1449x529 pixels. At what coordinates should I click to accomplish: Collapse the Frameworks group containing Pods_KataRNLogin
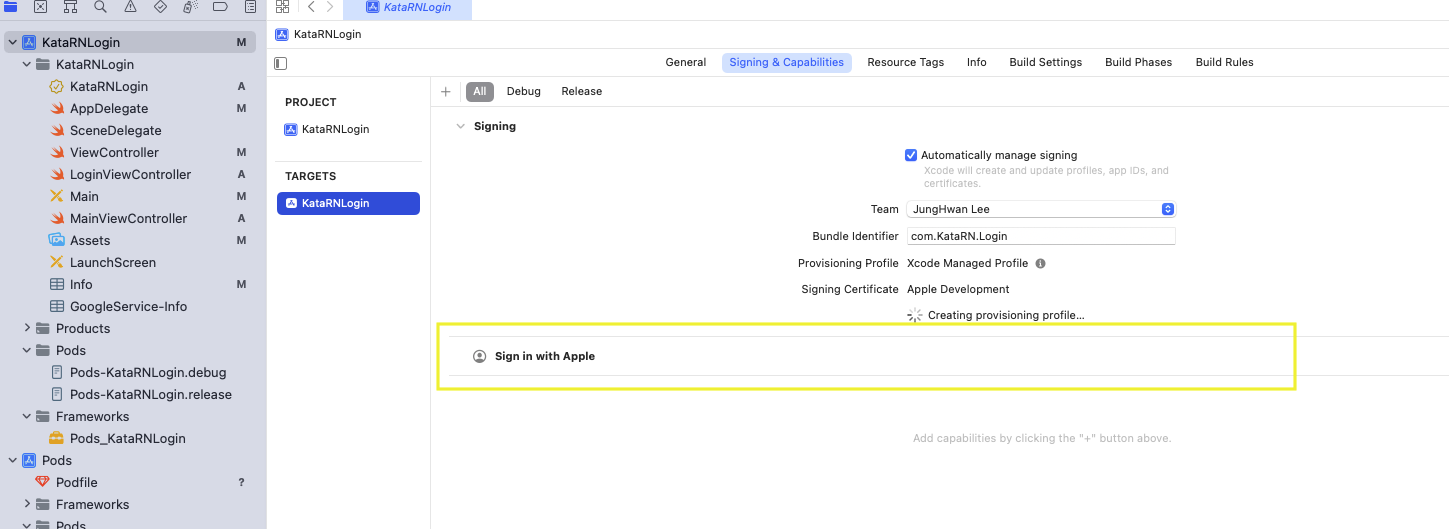[x=27, y=416]
